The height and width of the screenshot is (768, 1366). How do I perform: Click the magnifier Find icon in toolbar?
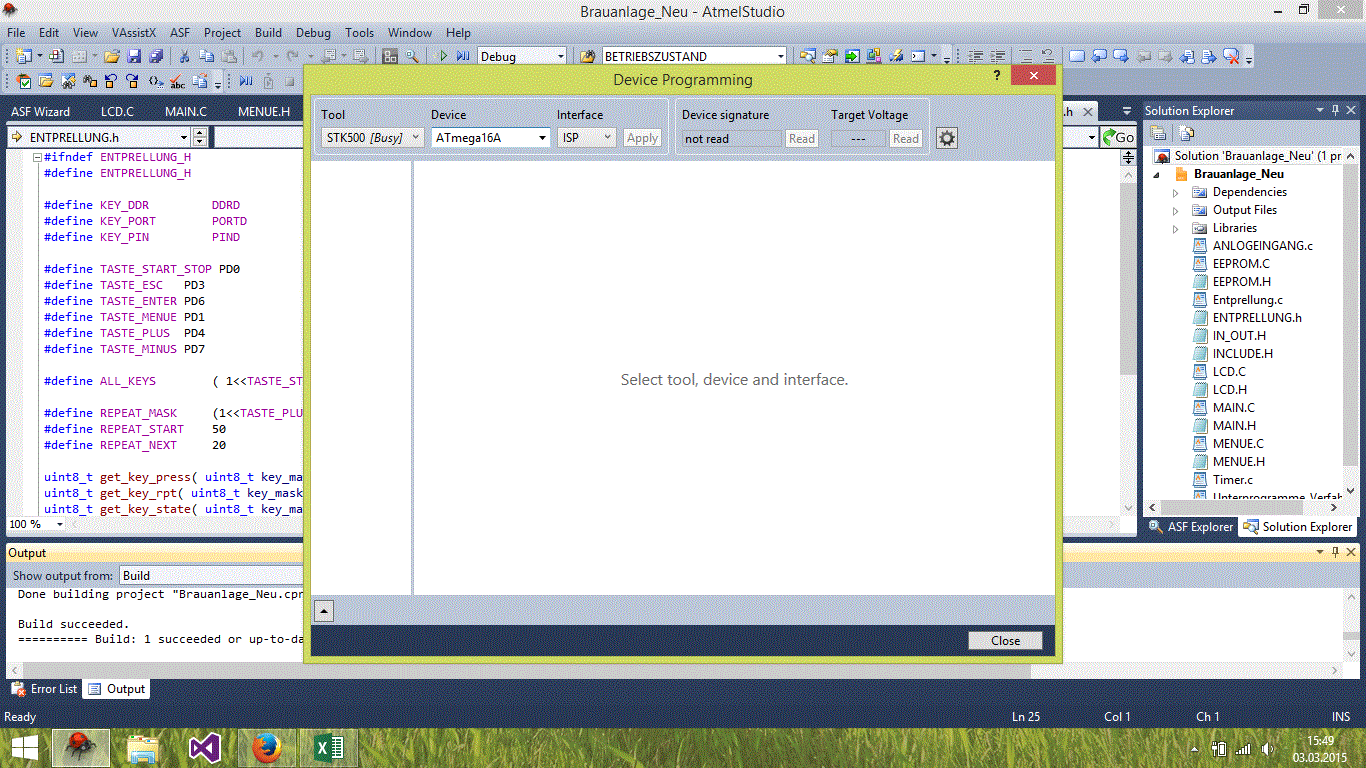click(x=411, y=56)
